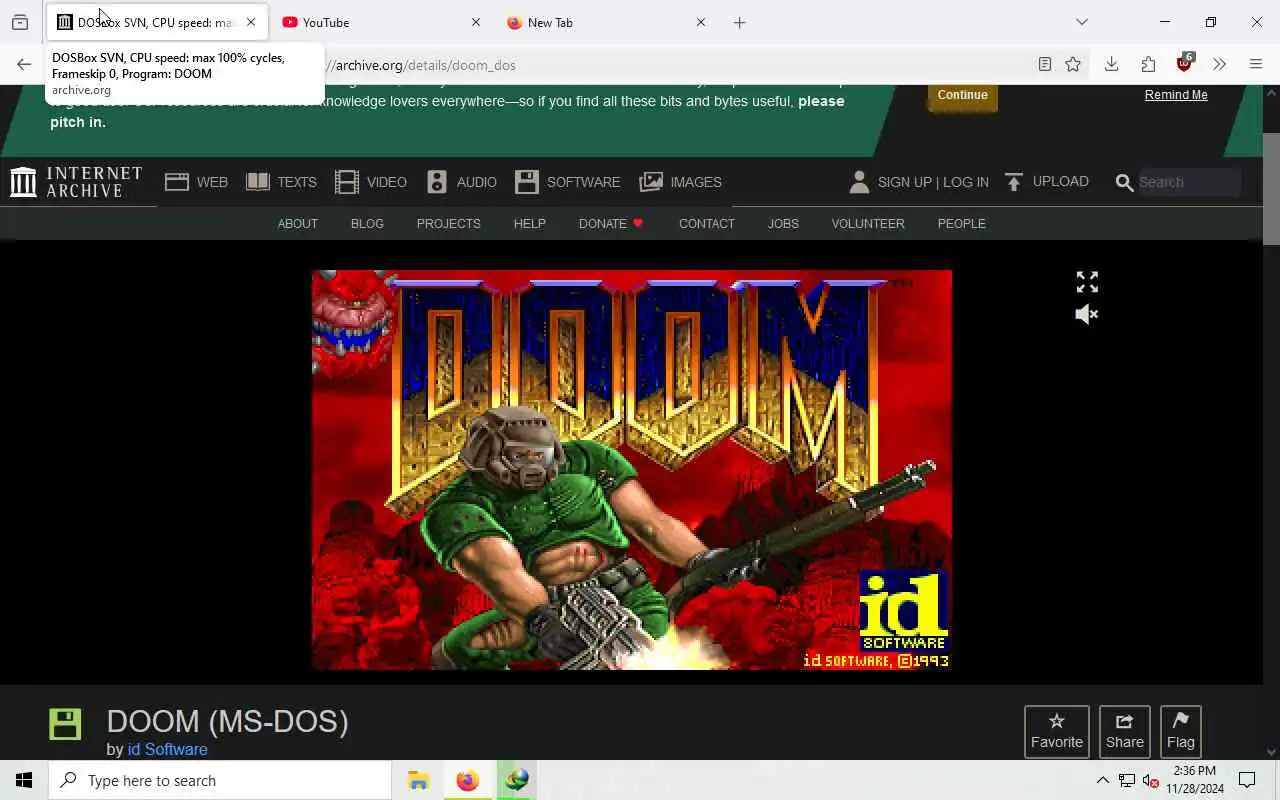Viewport: 1280px width, 800px height.
Task: Share this DOOM item
Action: click(1125, 731)
